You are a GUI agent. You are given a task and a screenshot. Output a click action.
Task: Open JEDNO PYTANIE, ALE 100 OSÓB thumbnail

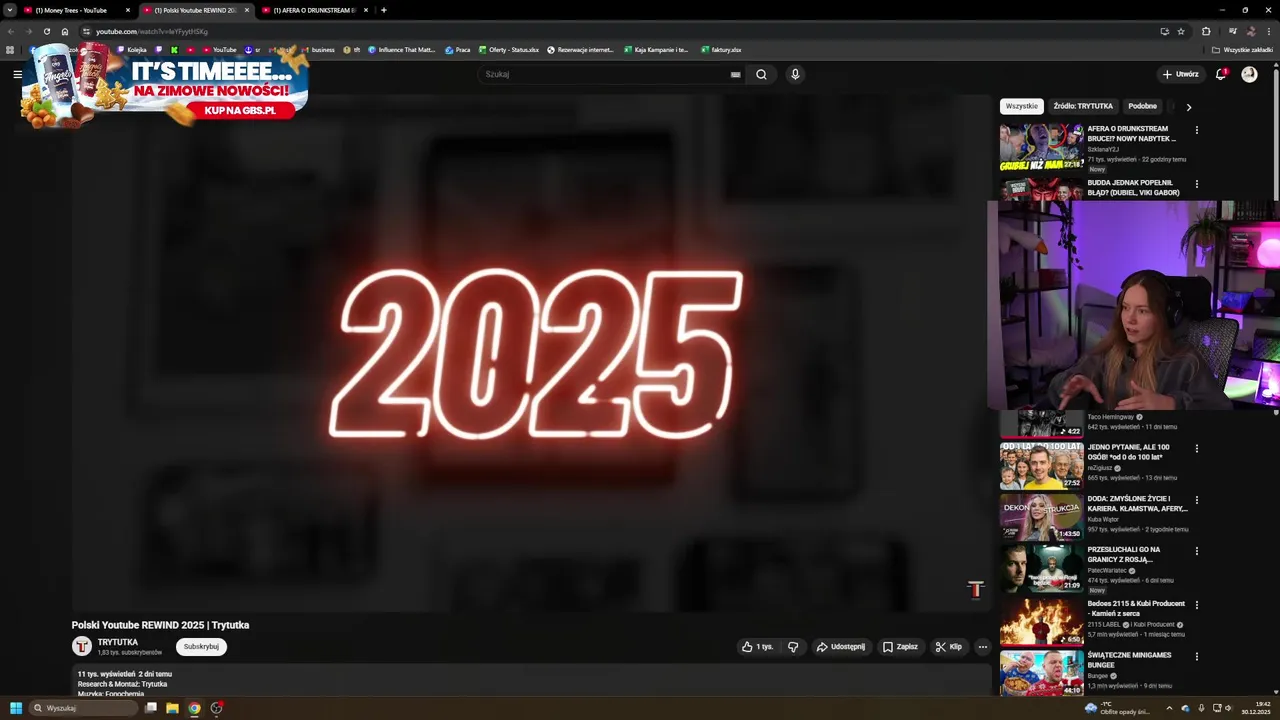[1041, 465]
